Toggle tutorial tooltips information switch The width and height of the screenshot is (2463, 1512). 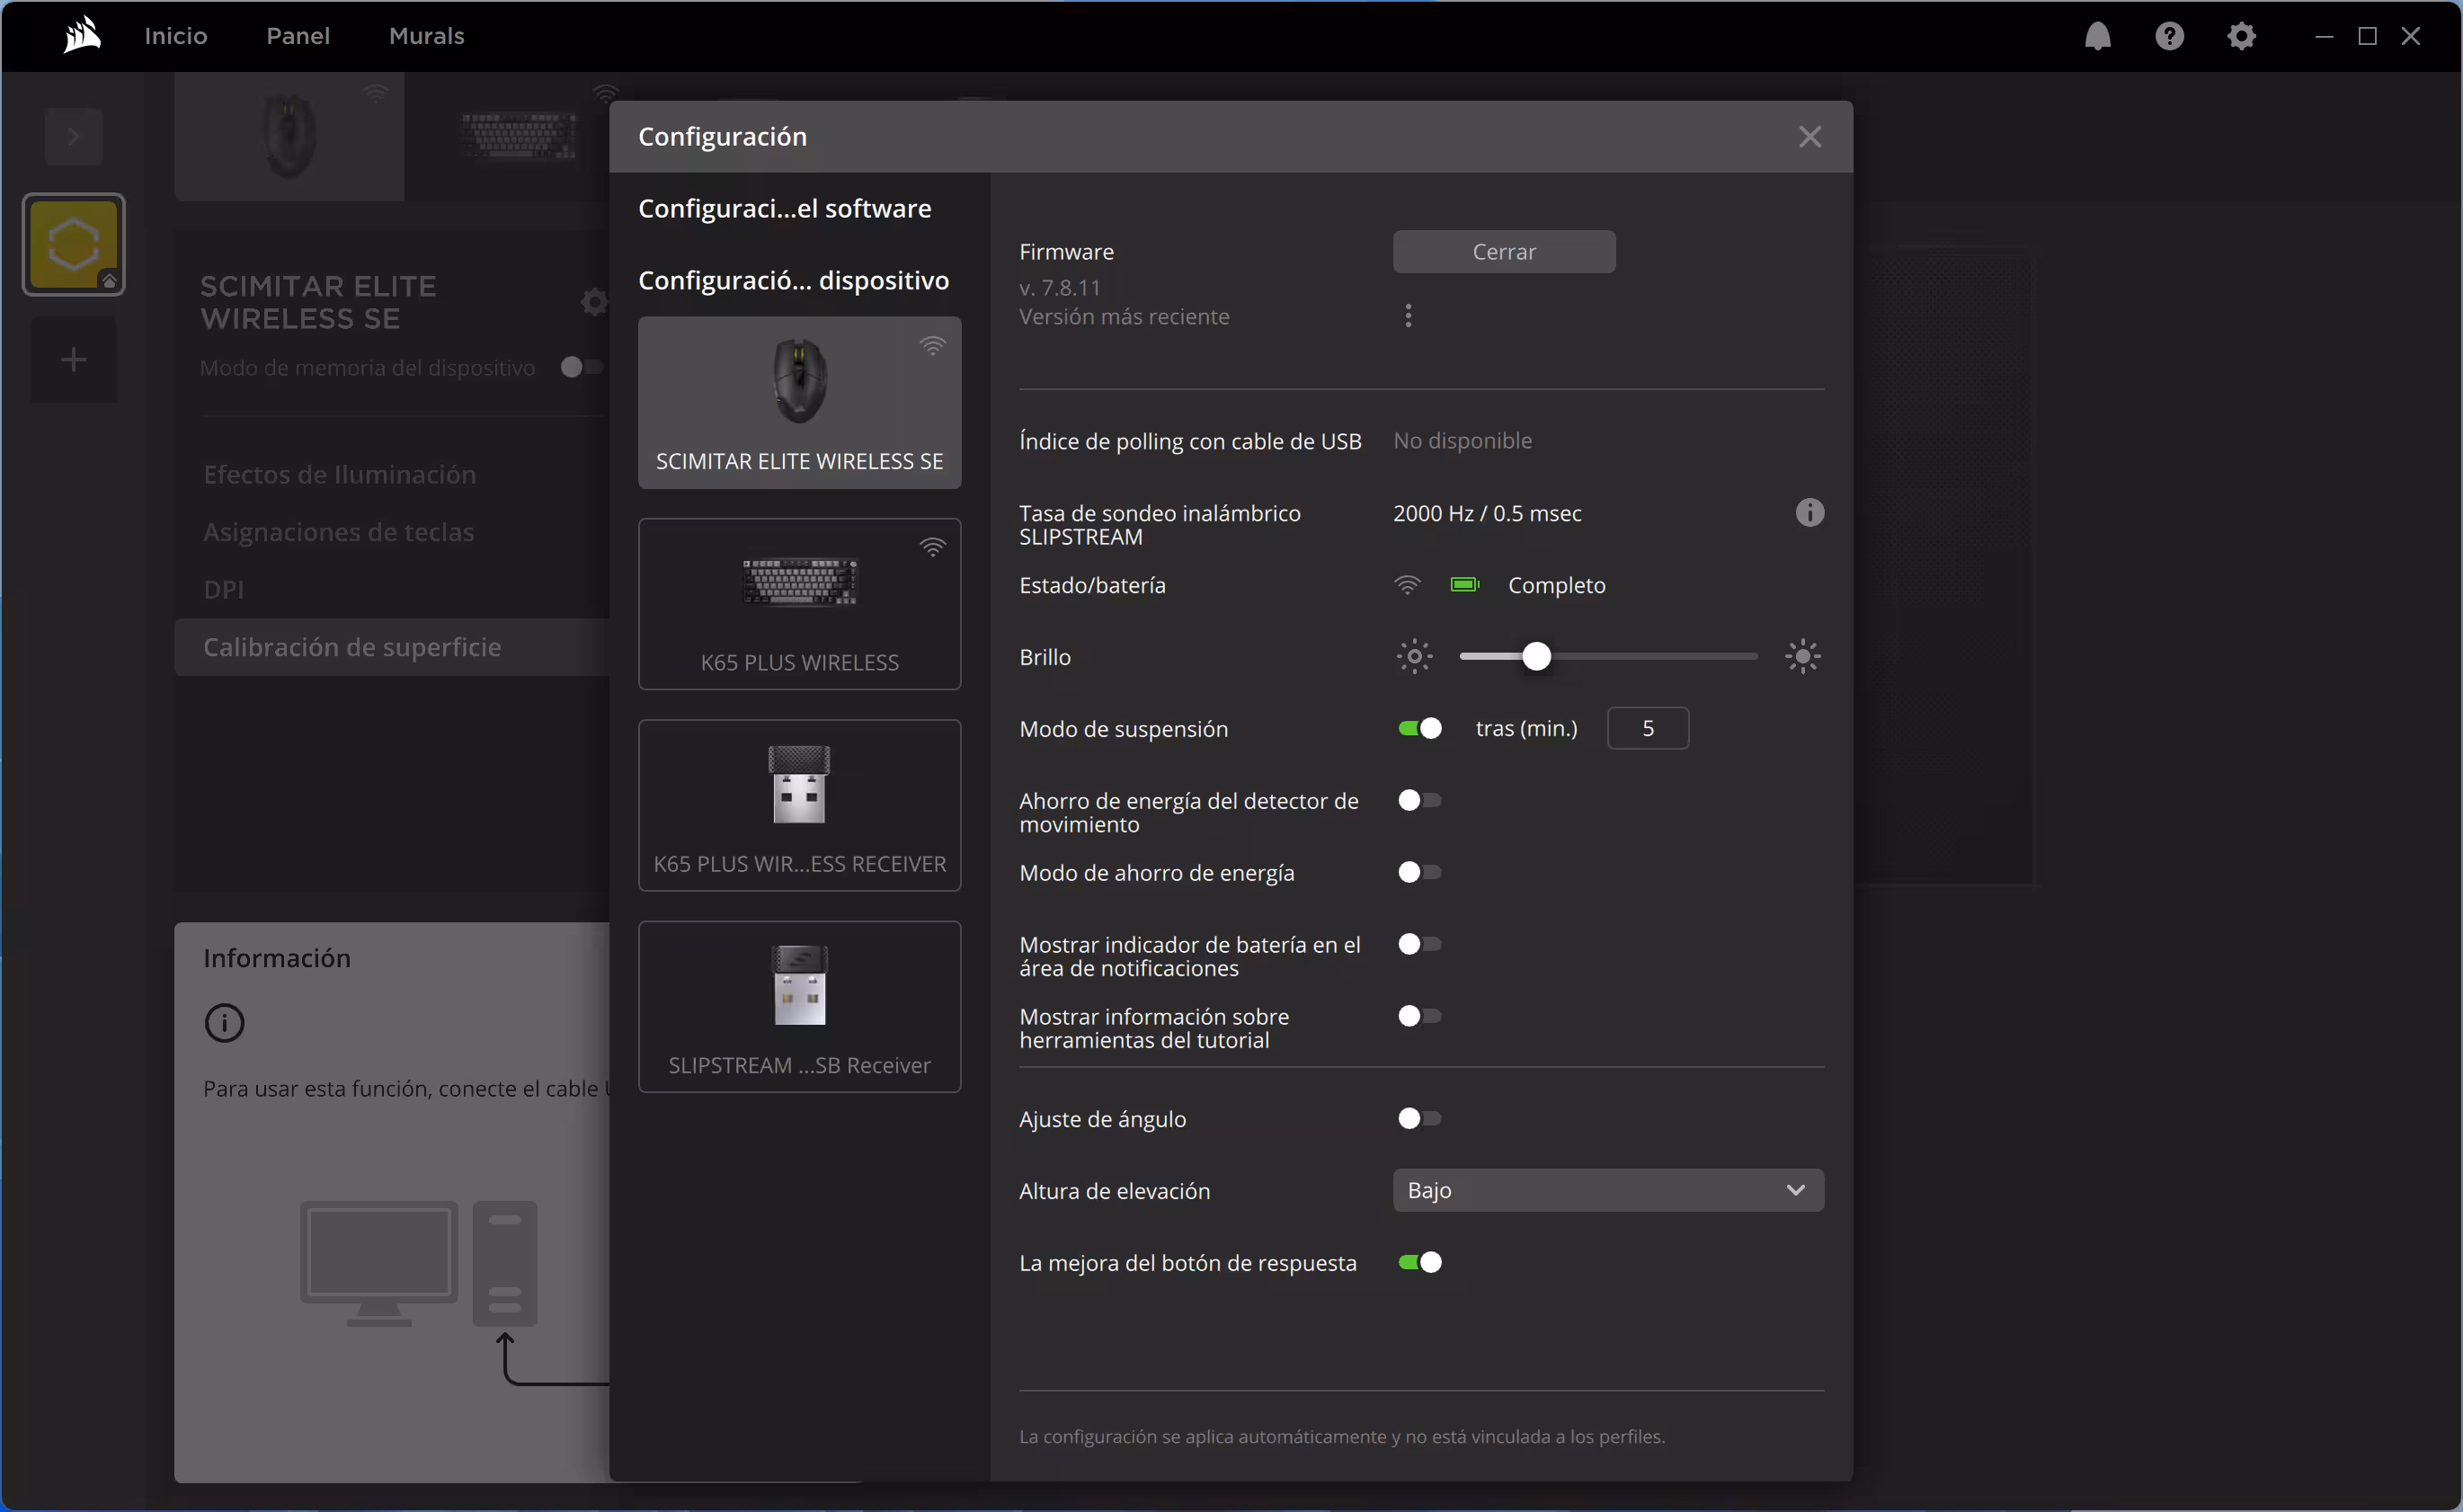(x=1419, y=1017)
